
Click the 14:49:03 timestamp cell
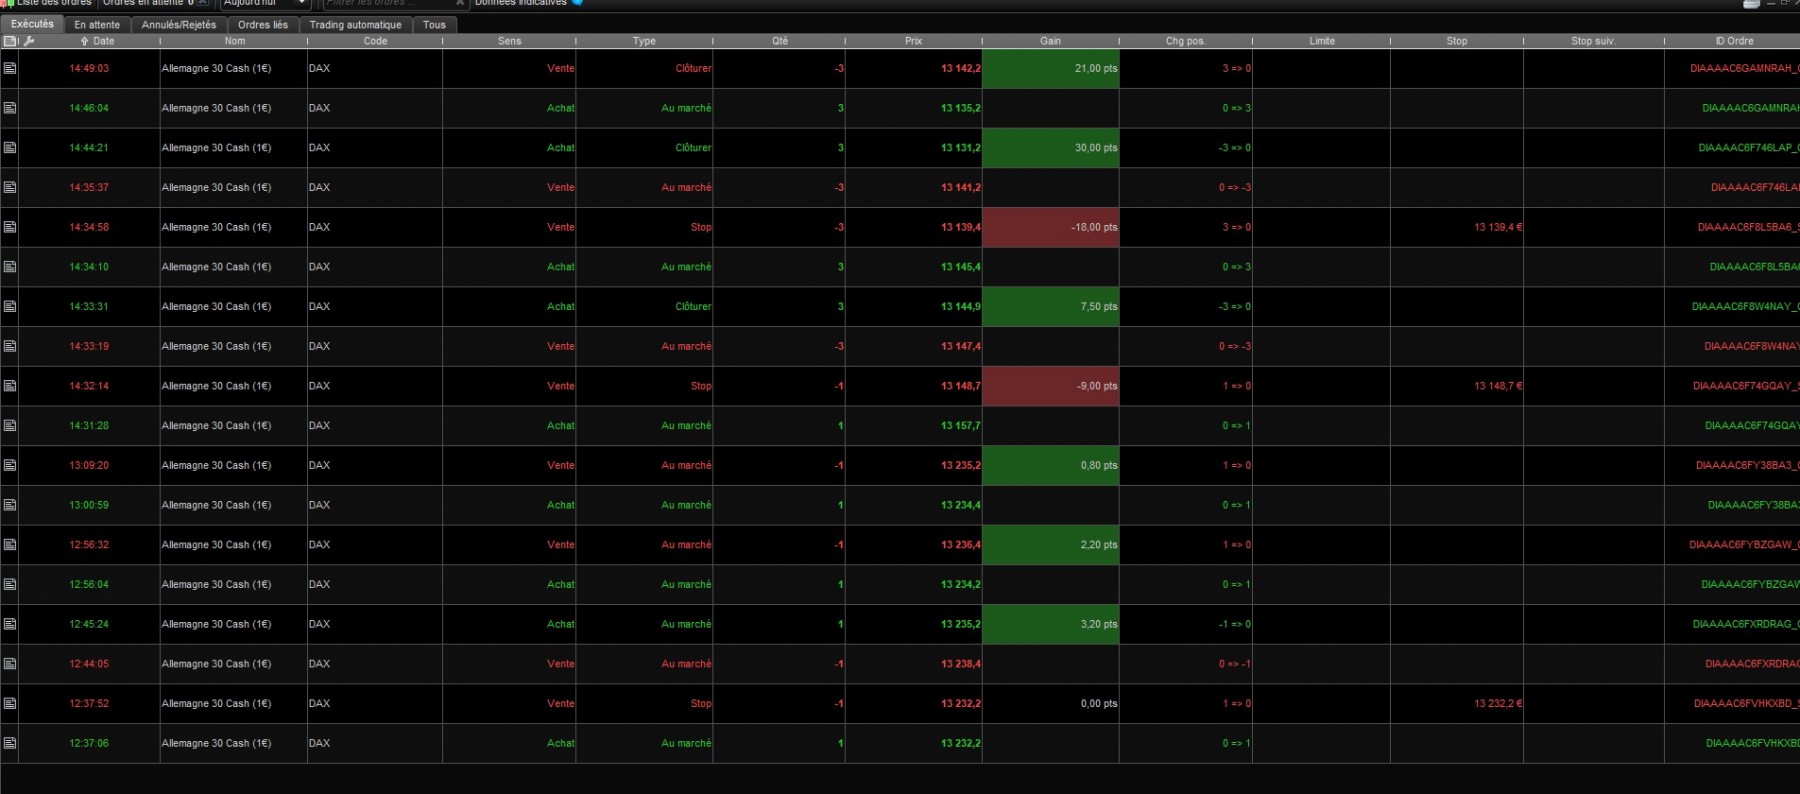pos(89,68)
